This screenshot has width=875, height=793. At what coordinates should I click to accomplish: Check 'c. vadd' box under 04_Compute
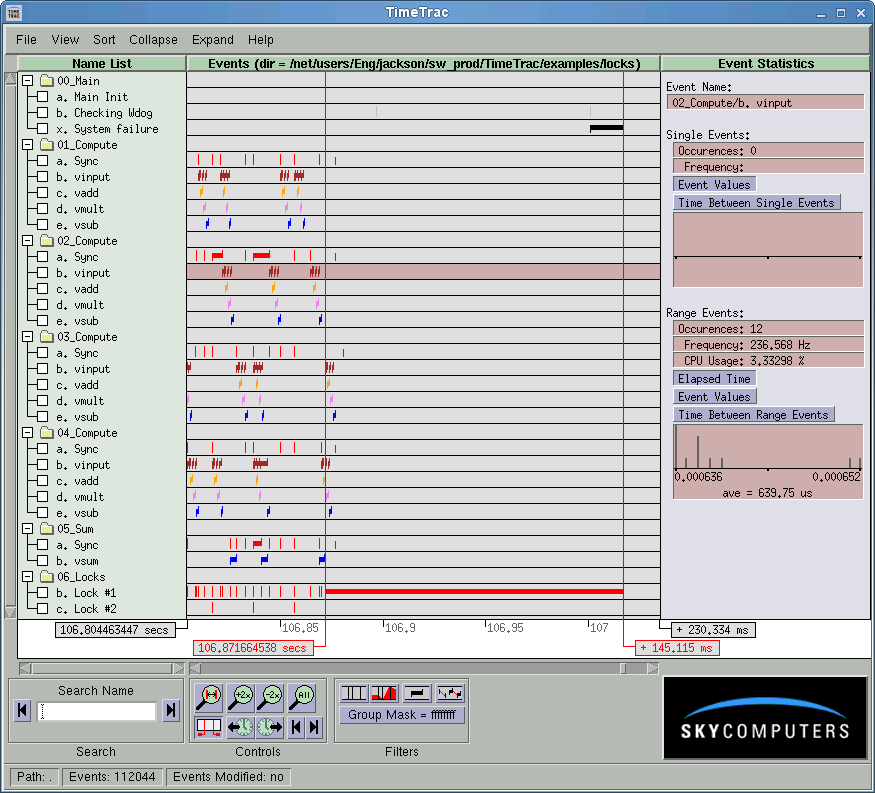42,481
